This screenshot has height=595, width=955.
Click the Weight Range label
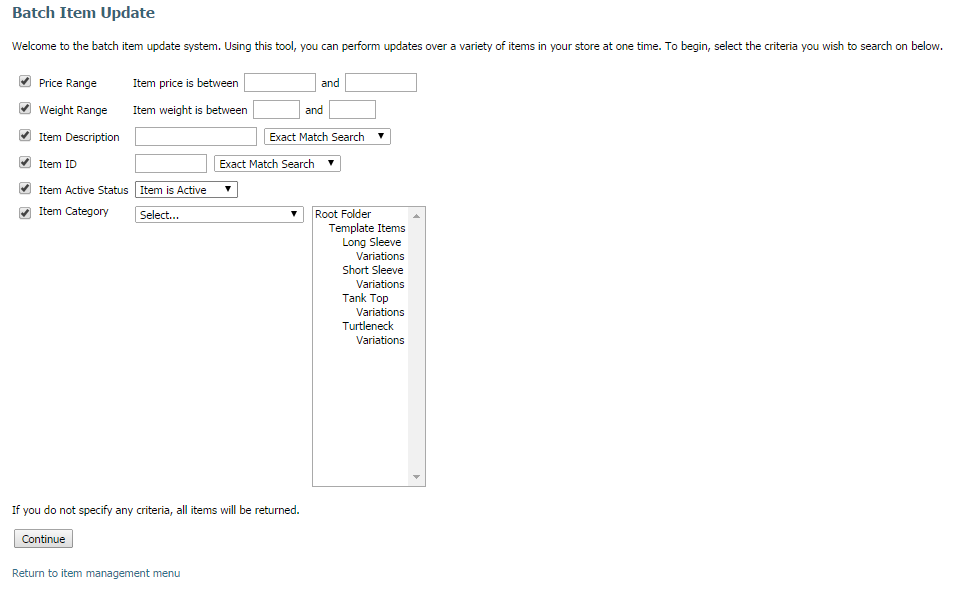click(x=73, y=110)
